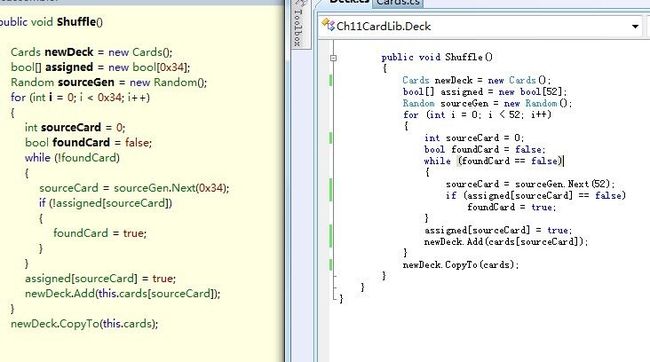Click 'Shuffle()' heading in left disassembler pane
The image size is (650, 362).
click(80, 22)
